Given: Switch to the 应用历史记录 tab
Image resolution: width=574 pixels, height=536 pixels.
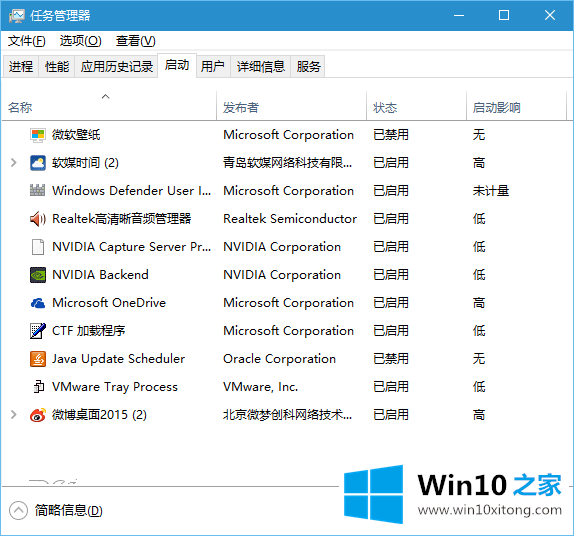Looking at the screenshot, I should 116,67.
